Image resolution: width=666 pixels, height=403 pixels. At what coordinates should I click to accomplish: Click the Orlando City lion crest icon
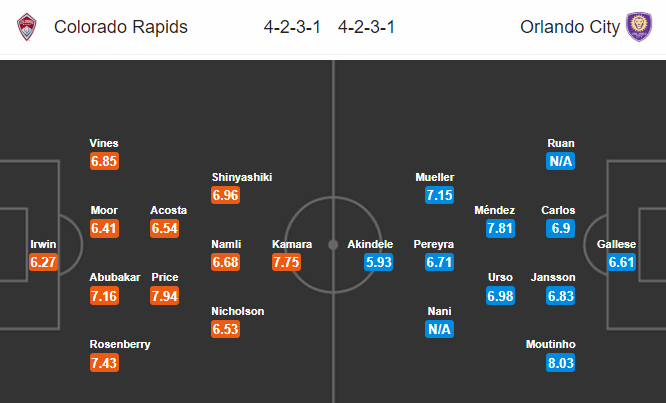click(639, 27)
